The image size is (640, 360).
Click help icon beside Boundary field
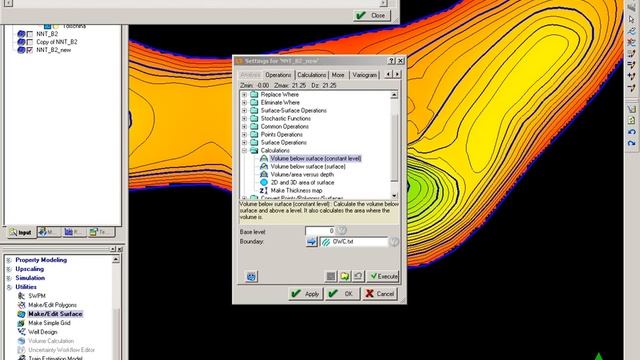pos(394,242)
